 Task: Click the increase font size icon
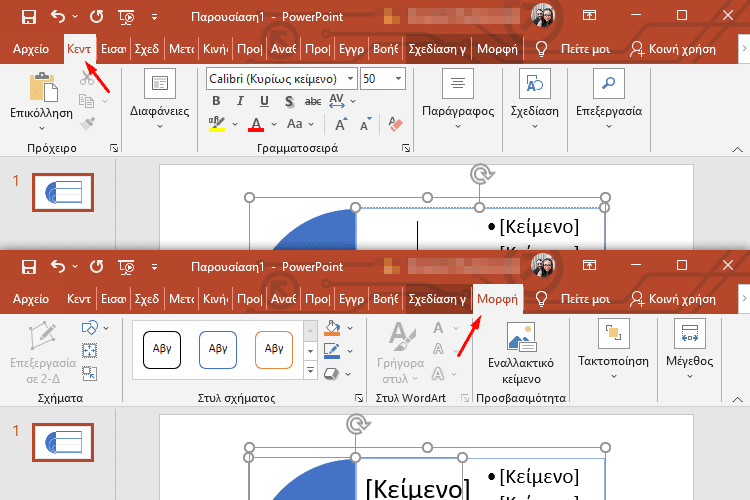tap(341, 124)
